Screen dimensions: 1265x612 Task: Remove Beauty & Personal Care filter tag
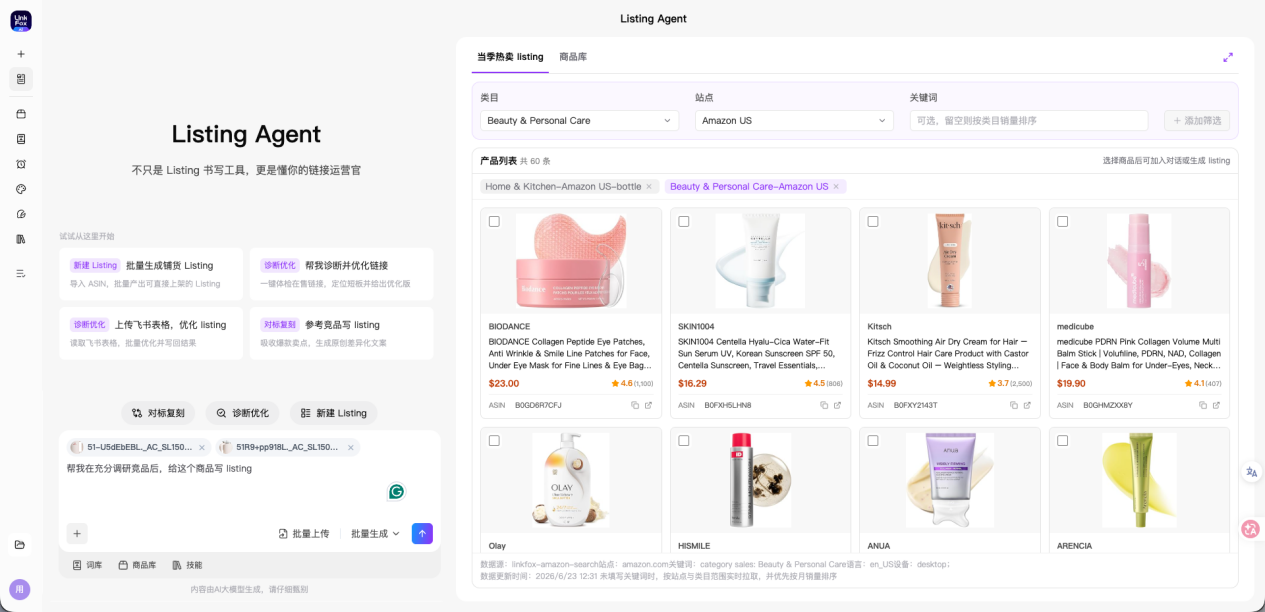tap(837, 187)
